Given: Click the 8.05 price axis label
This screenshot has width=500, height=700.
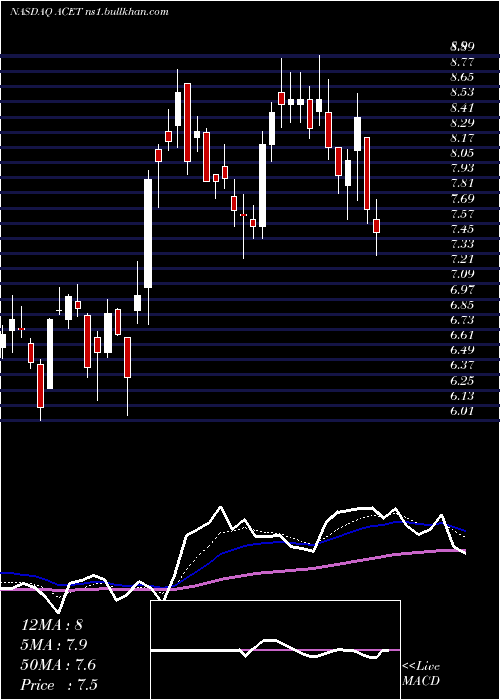Looking at the screenshot, I should 462,153.
